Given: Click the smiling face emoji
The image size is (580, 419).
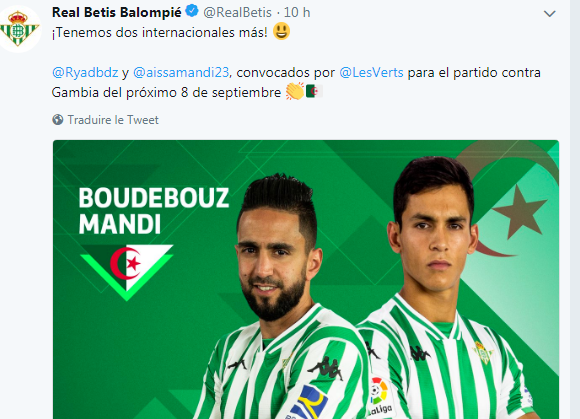Looking at the screenshot, I should (281, 31).
